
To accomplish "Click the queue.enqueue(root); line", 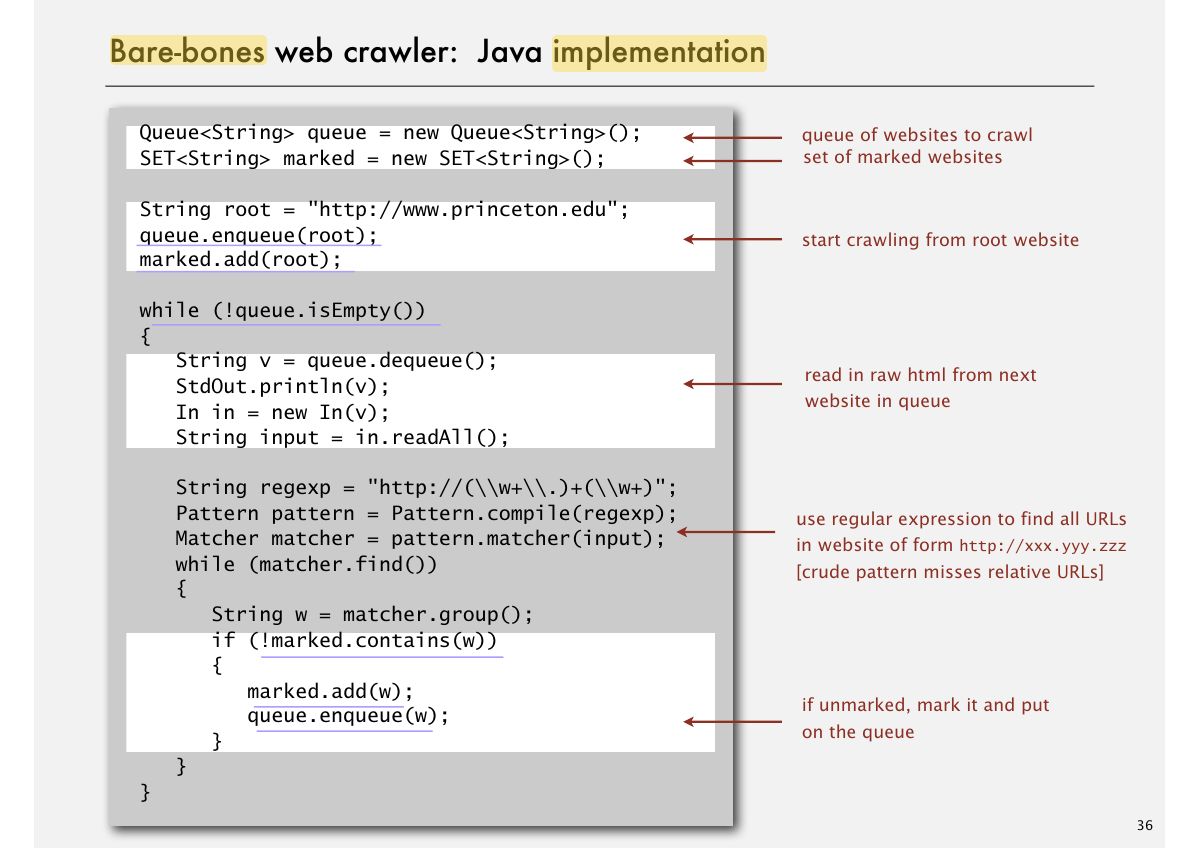I will [259, 236].
